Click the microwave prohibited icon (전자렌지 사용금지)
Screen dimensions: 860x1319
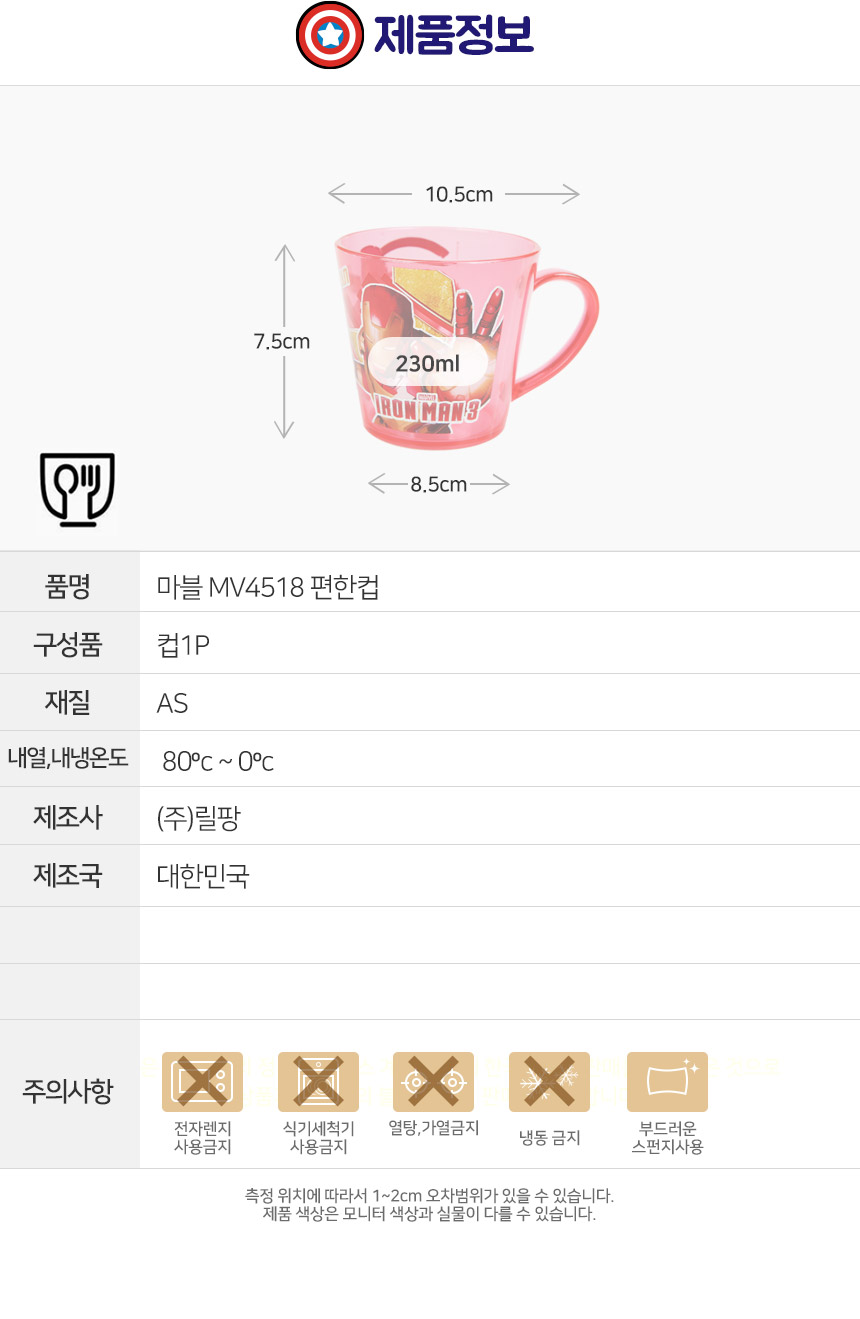(202, 1082)
